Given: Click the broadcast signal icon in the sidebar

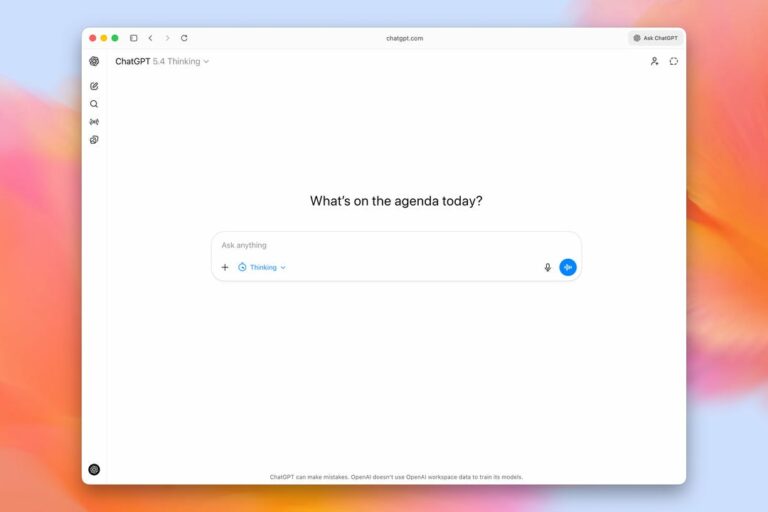Looking at the screenshot, I should [x=94, y=122].
